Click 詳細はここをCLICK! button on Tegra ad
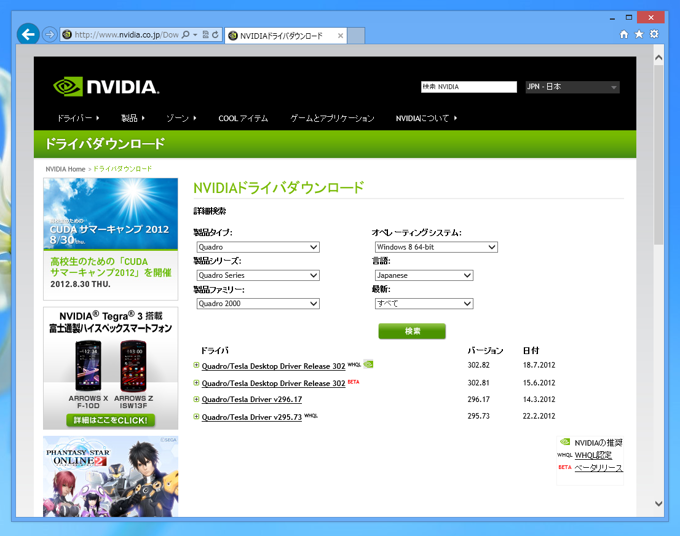680x536 pixels. pos(111,420)
